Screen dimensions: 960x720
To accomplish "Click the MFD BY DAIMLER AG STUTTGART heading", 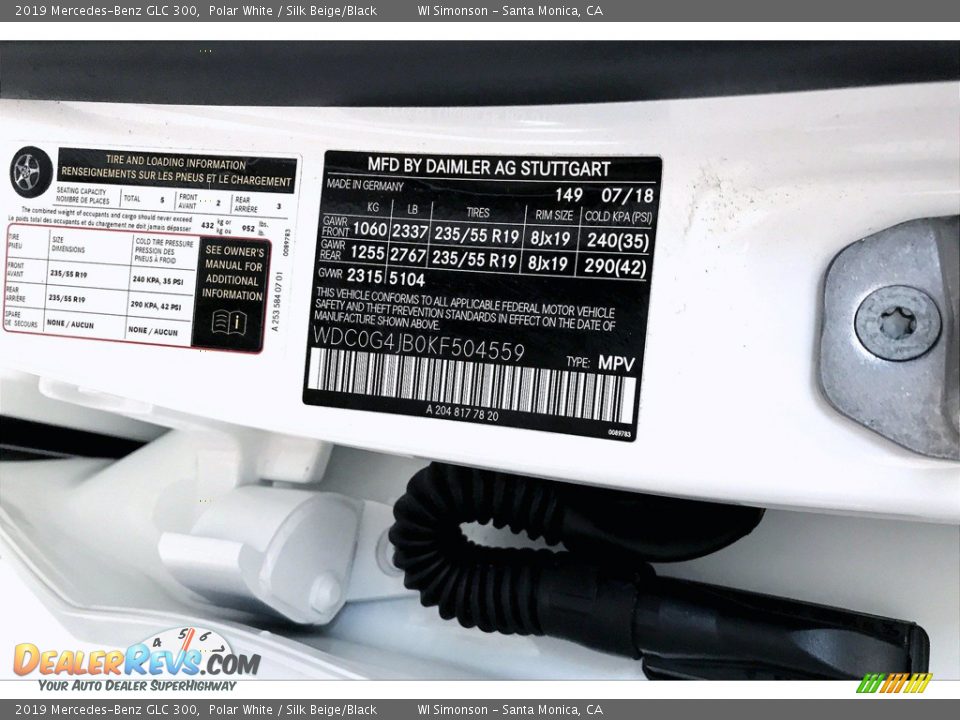I will [489, 167].
